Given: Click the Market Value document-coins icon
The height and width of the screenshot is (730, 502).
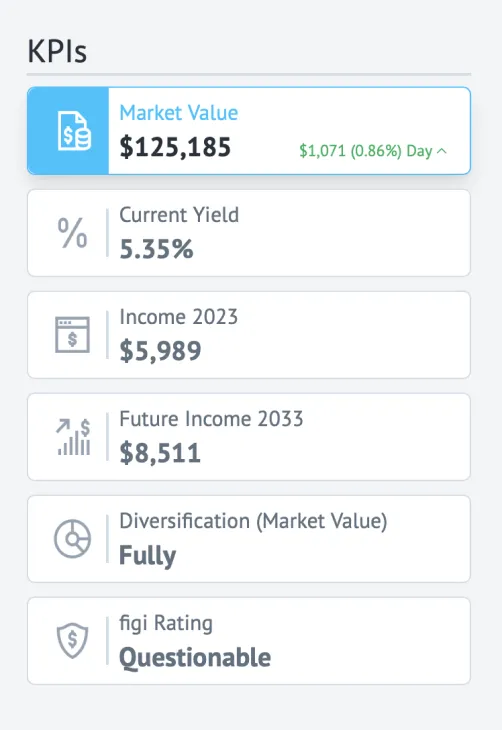Looking at the screenshot, I should tap(74, 131).
